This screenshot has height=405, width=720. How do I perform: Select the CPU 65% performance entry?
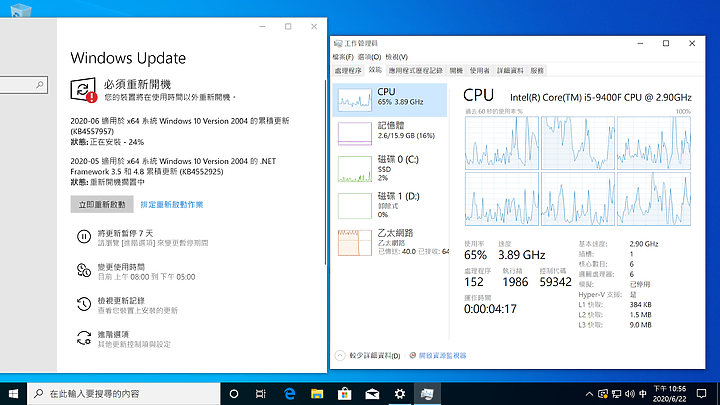pyautogui.click(x=389, y=100)
